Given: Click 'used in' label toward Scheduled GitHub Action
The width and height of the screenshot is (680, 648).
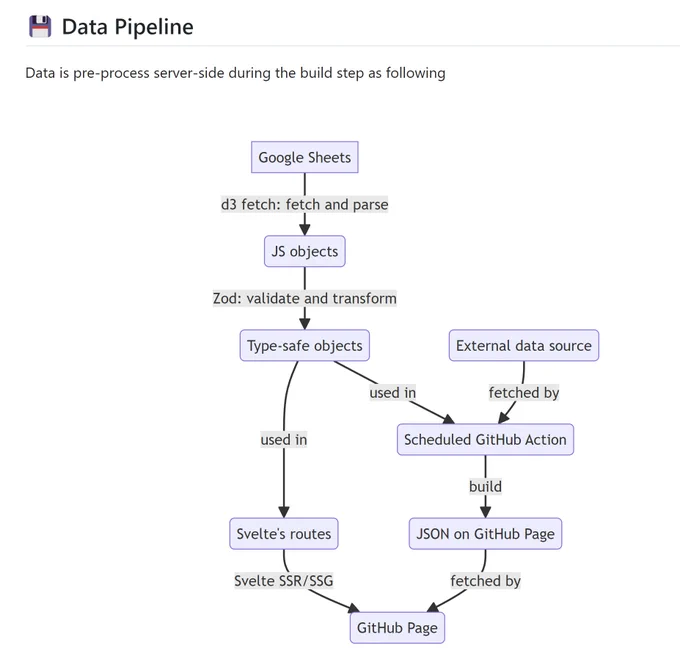Looking at the screenshot, I should (392, 393).
